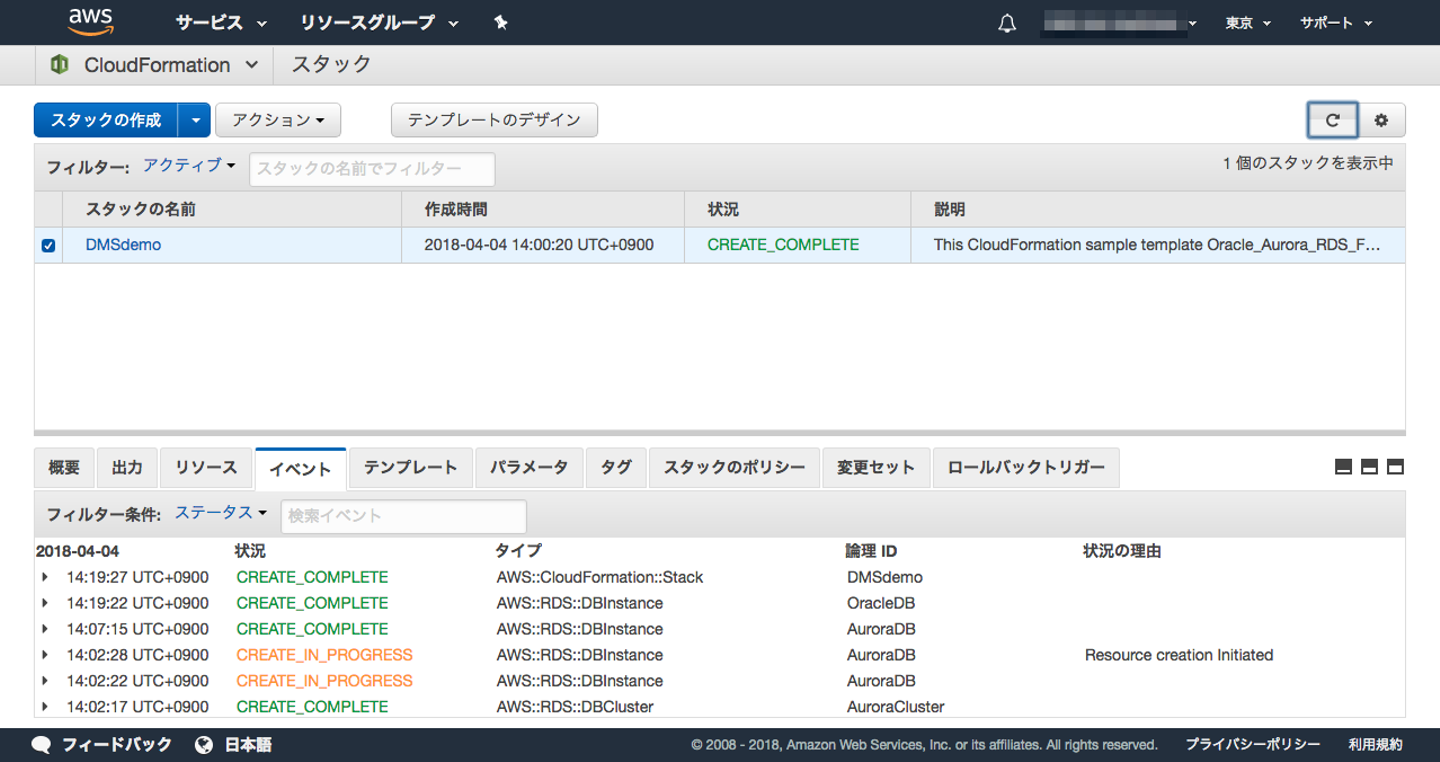Maximize the detail pane using rightmost layout icon
Viewport: 1440px width, 762px height.
[x=1395, y=467]
